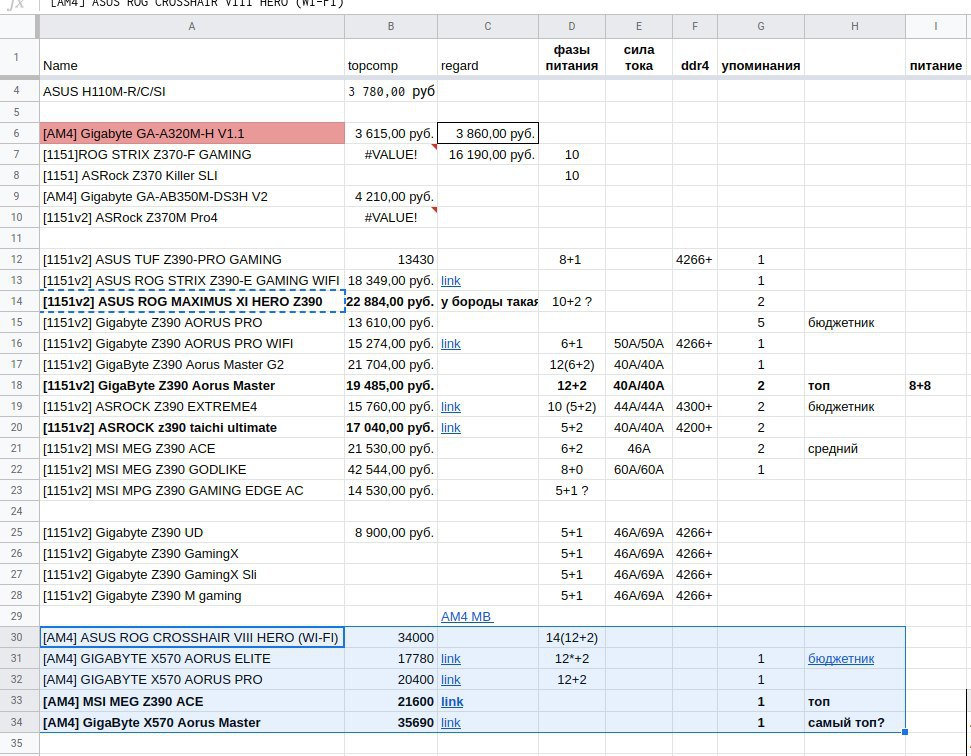The image size is (971, 756).
Task: Select row 6 header
Action: click(17, 133)
